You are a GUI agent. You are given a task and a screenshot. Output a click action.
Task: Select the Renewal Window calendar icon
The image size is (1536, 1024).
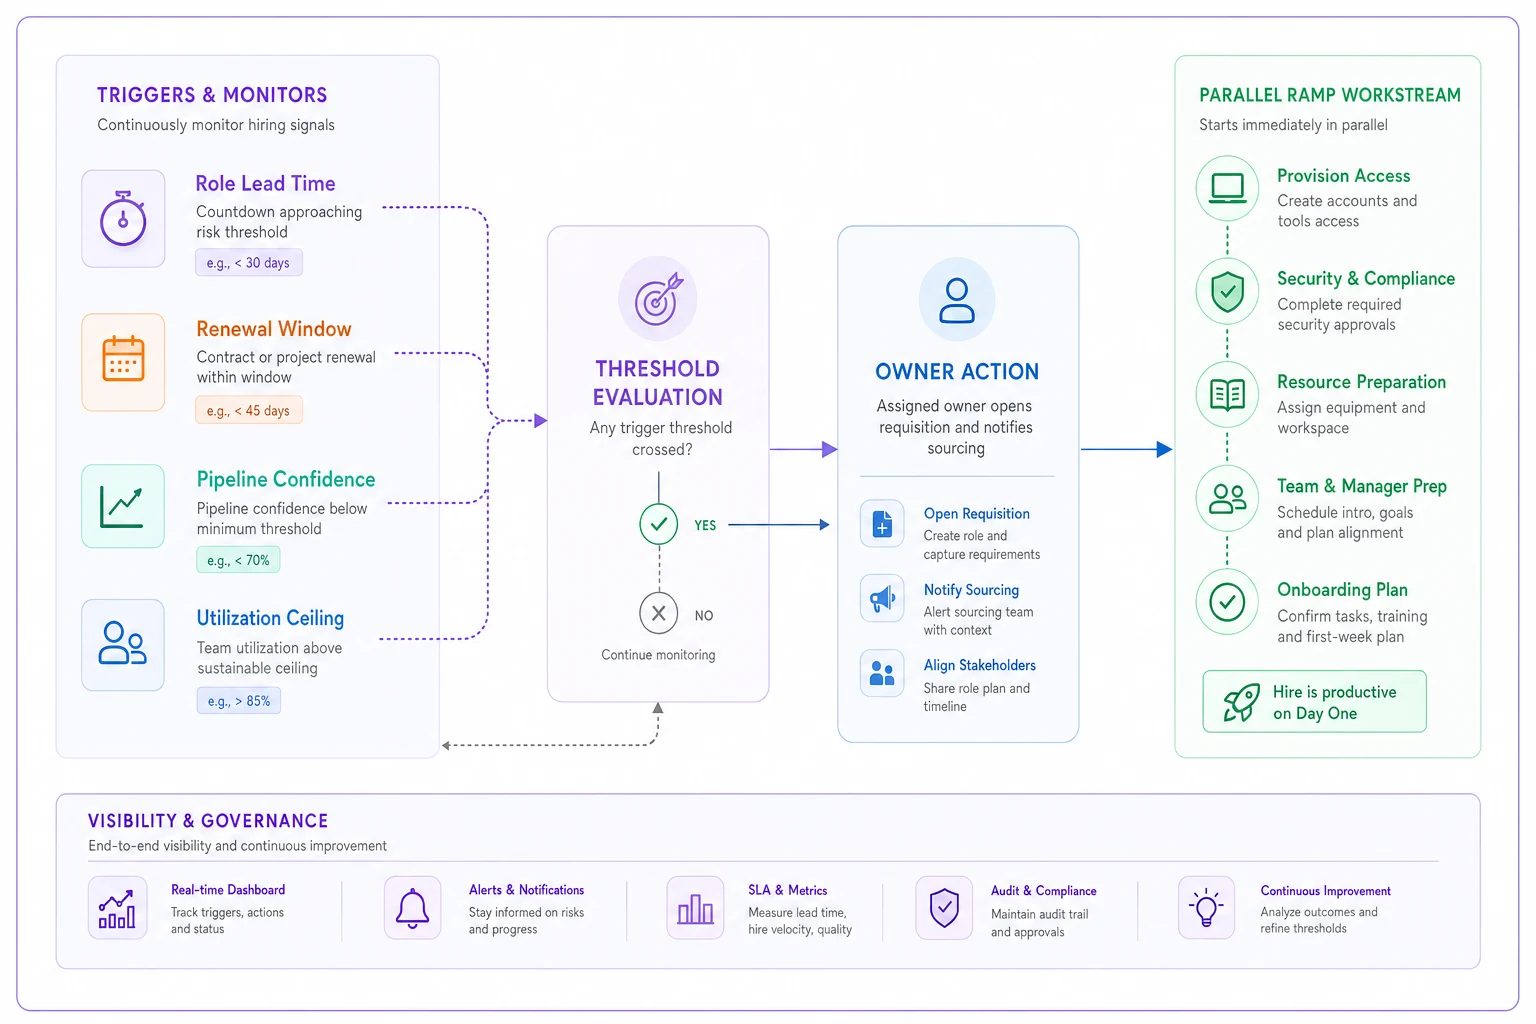tap(123, 361)
